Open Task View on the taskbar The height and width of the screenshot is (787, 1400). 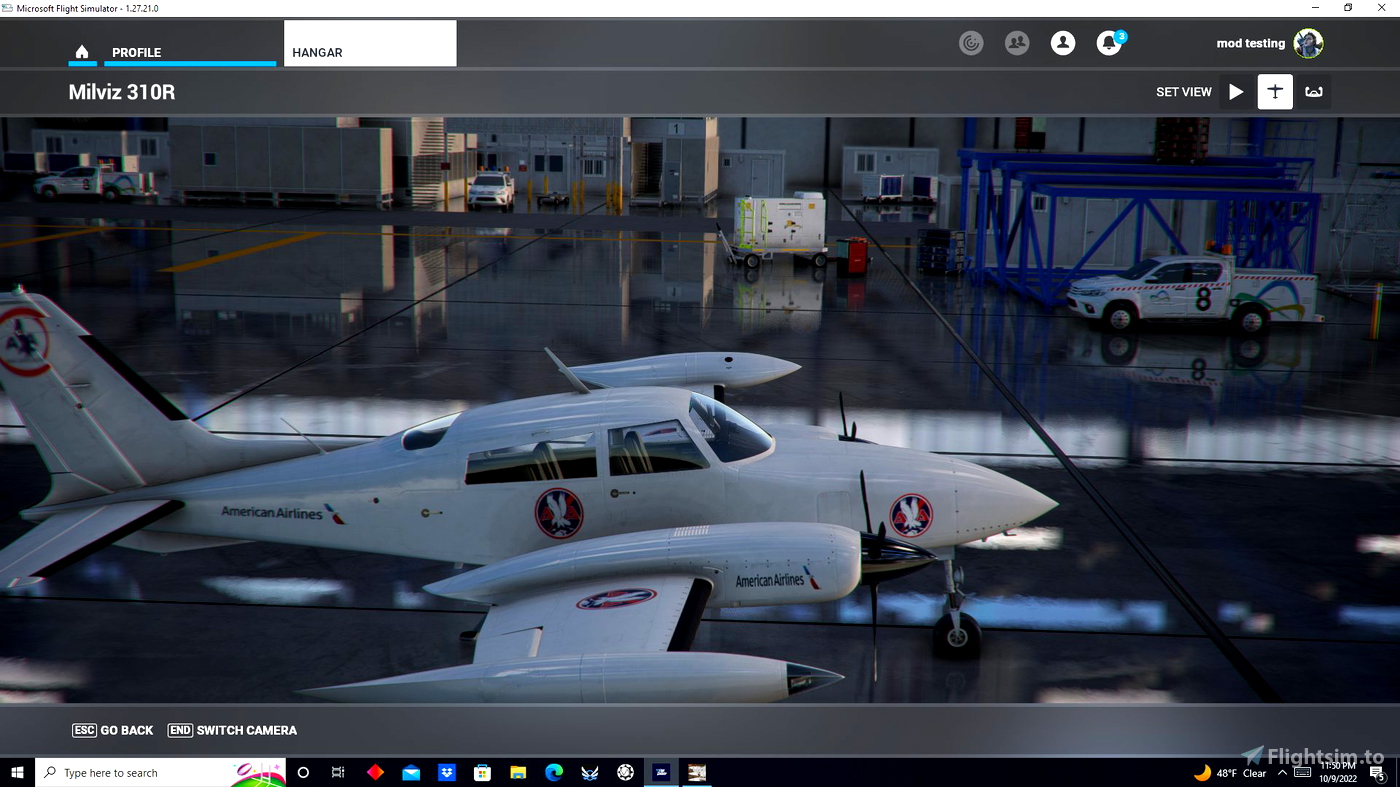tap(338, 773)
